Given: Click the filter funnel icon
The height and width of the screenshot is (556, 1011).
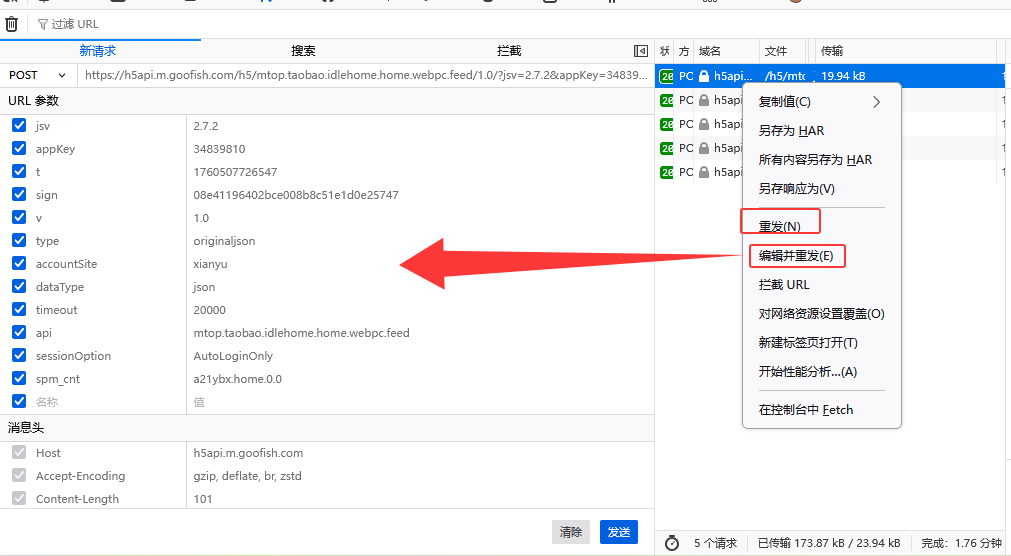Looking at the screenshot, I should [43, 24].
